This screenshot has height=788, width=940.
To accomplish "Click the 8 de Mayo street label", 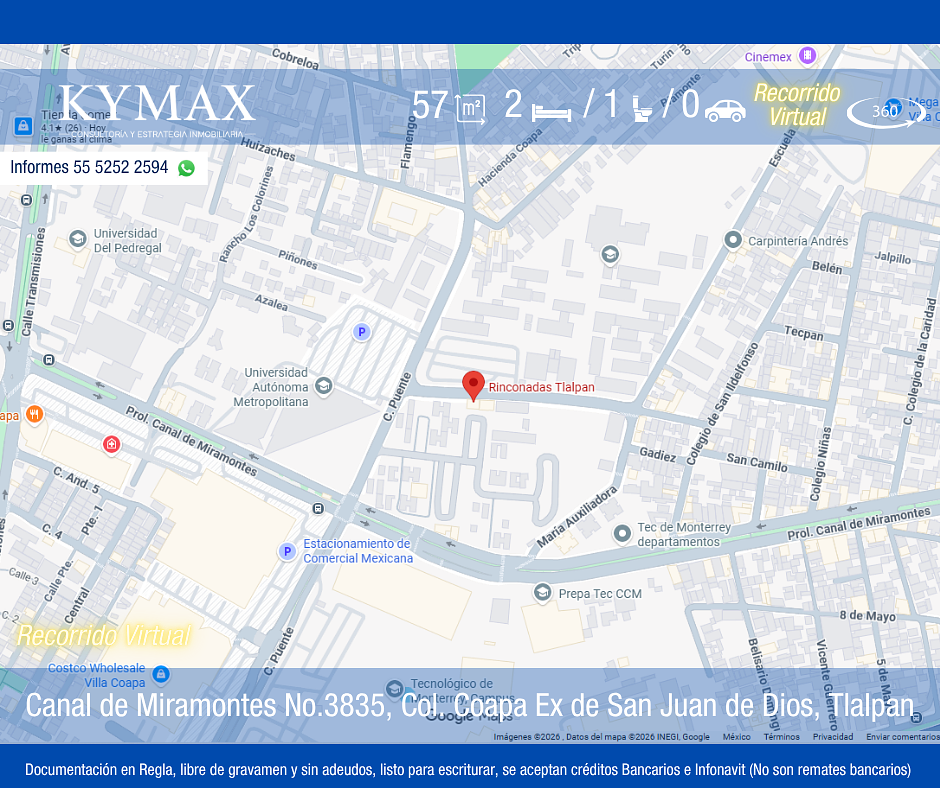I will point(867,615).
